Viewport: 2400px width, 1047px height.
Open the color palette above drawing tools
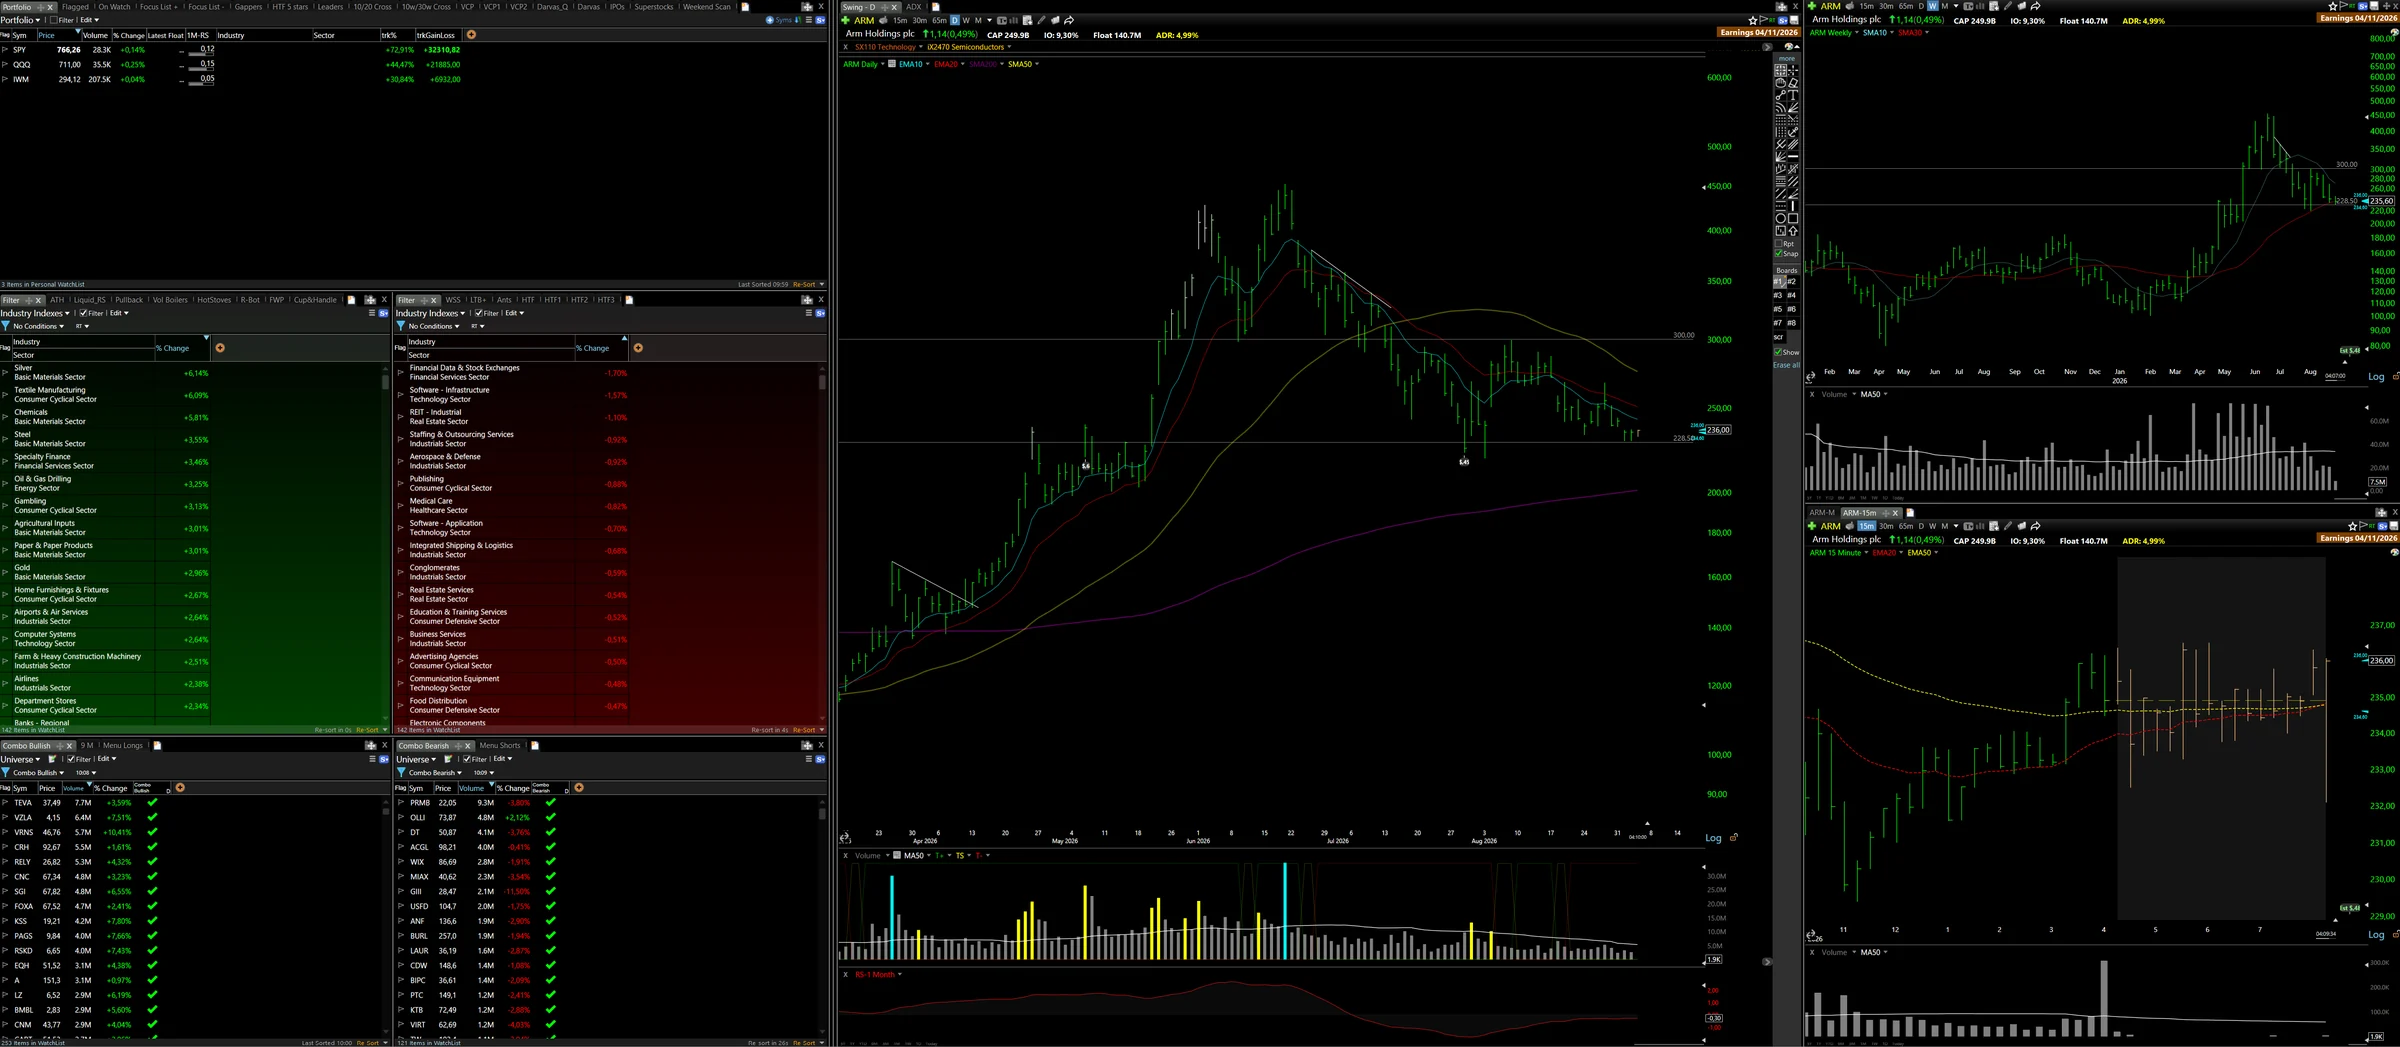click(x=1788, y=46)
